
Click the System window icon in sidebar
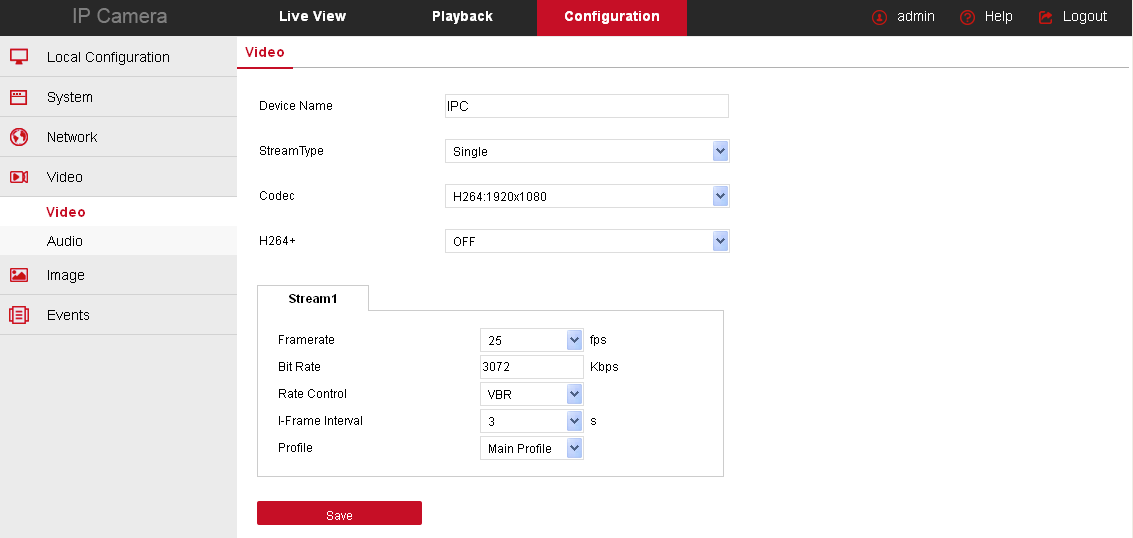[x=19, y=97]
